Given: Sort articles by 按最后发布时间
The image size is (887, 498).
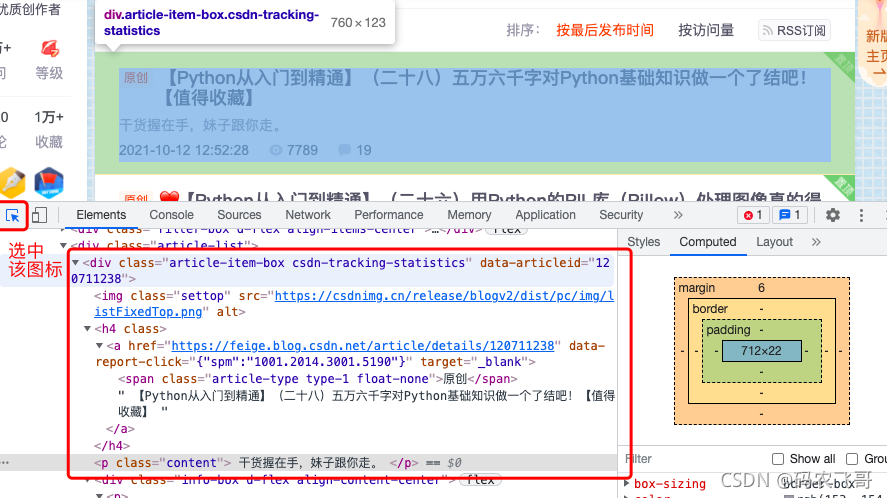Looking at the screenshot, I should [605, 31].
